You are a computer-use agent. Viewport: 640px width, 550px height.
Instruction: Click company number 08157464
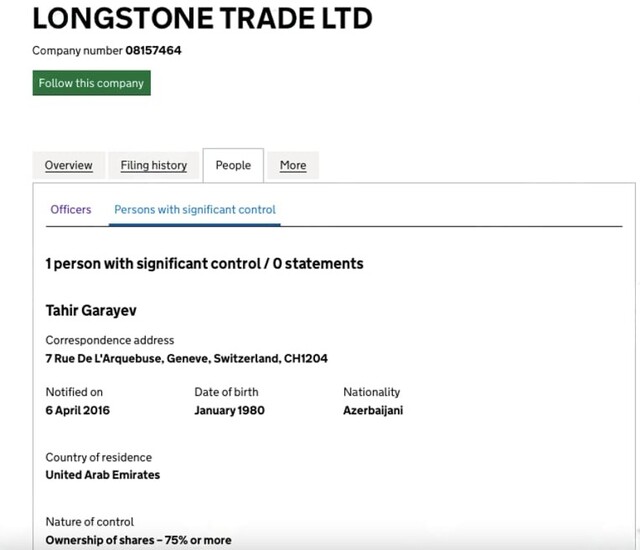(153, 50)
